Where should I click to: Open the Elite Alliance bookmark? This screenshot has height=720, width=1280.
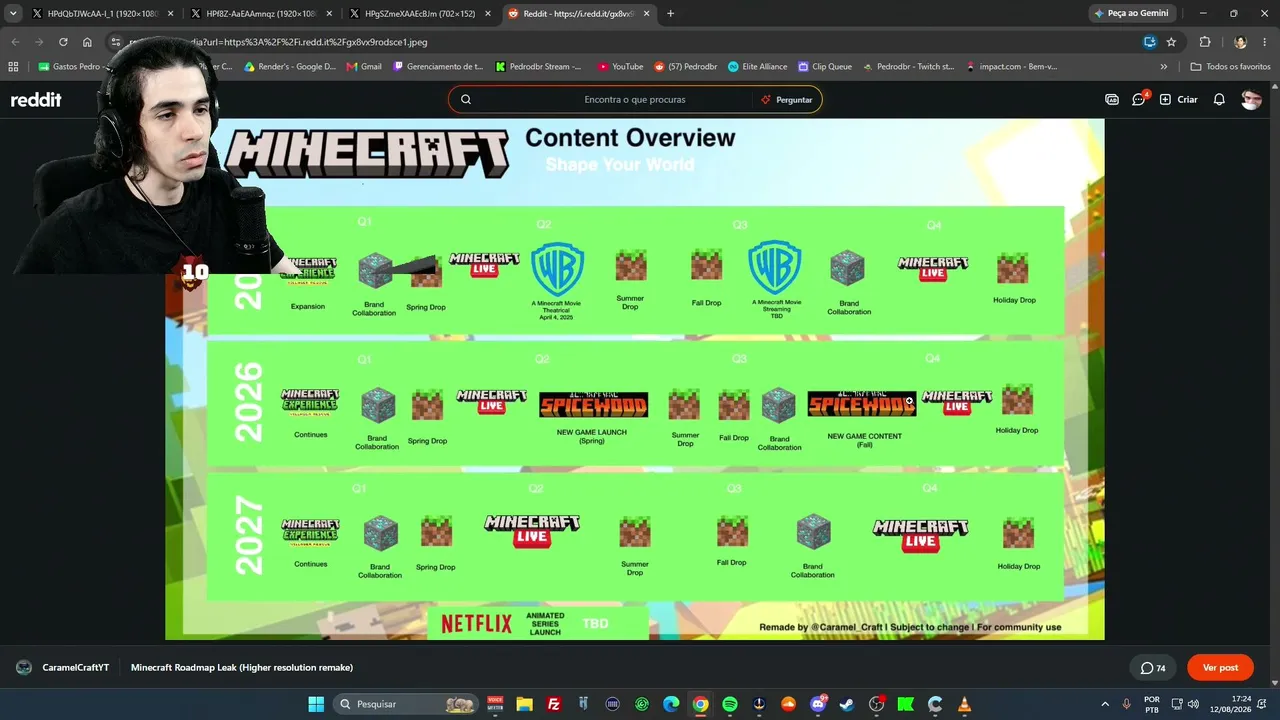757,67
